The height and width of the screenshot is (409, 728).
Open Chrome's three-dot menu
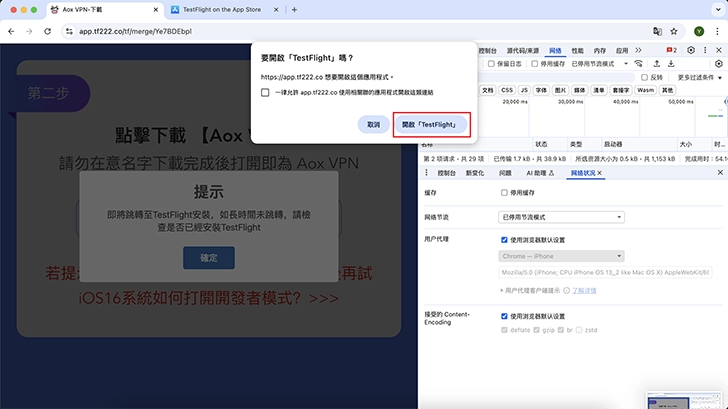point(717,32)
